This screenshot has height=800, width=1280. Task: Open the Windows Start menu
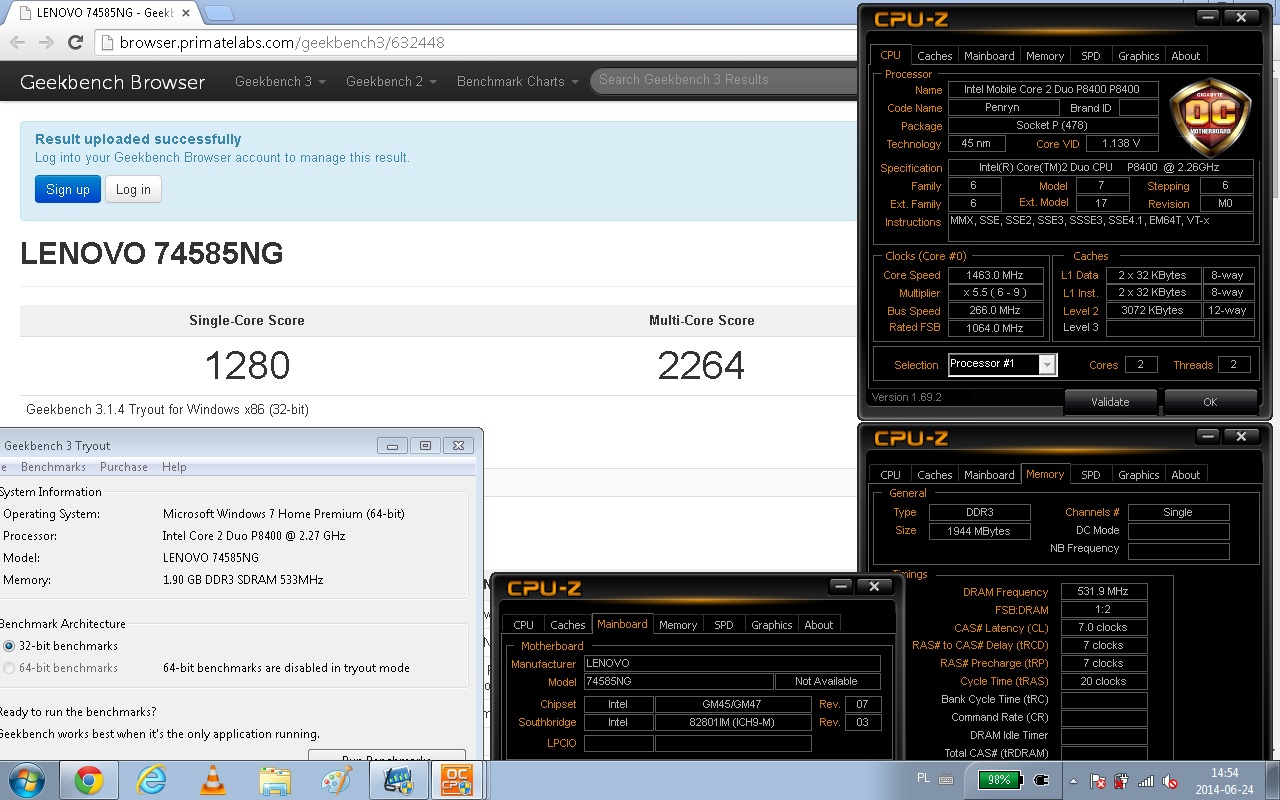(27, 780)
